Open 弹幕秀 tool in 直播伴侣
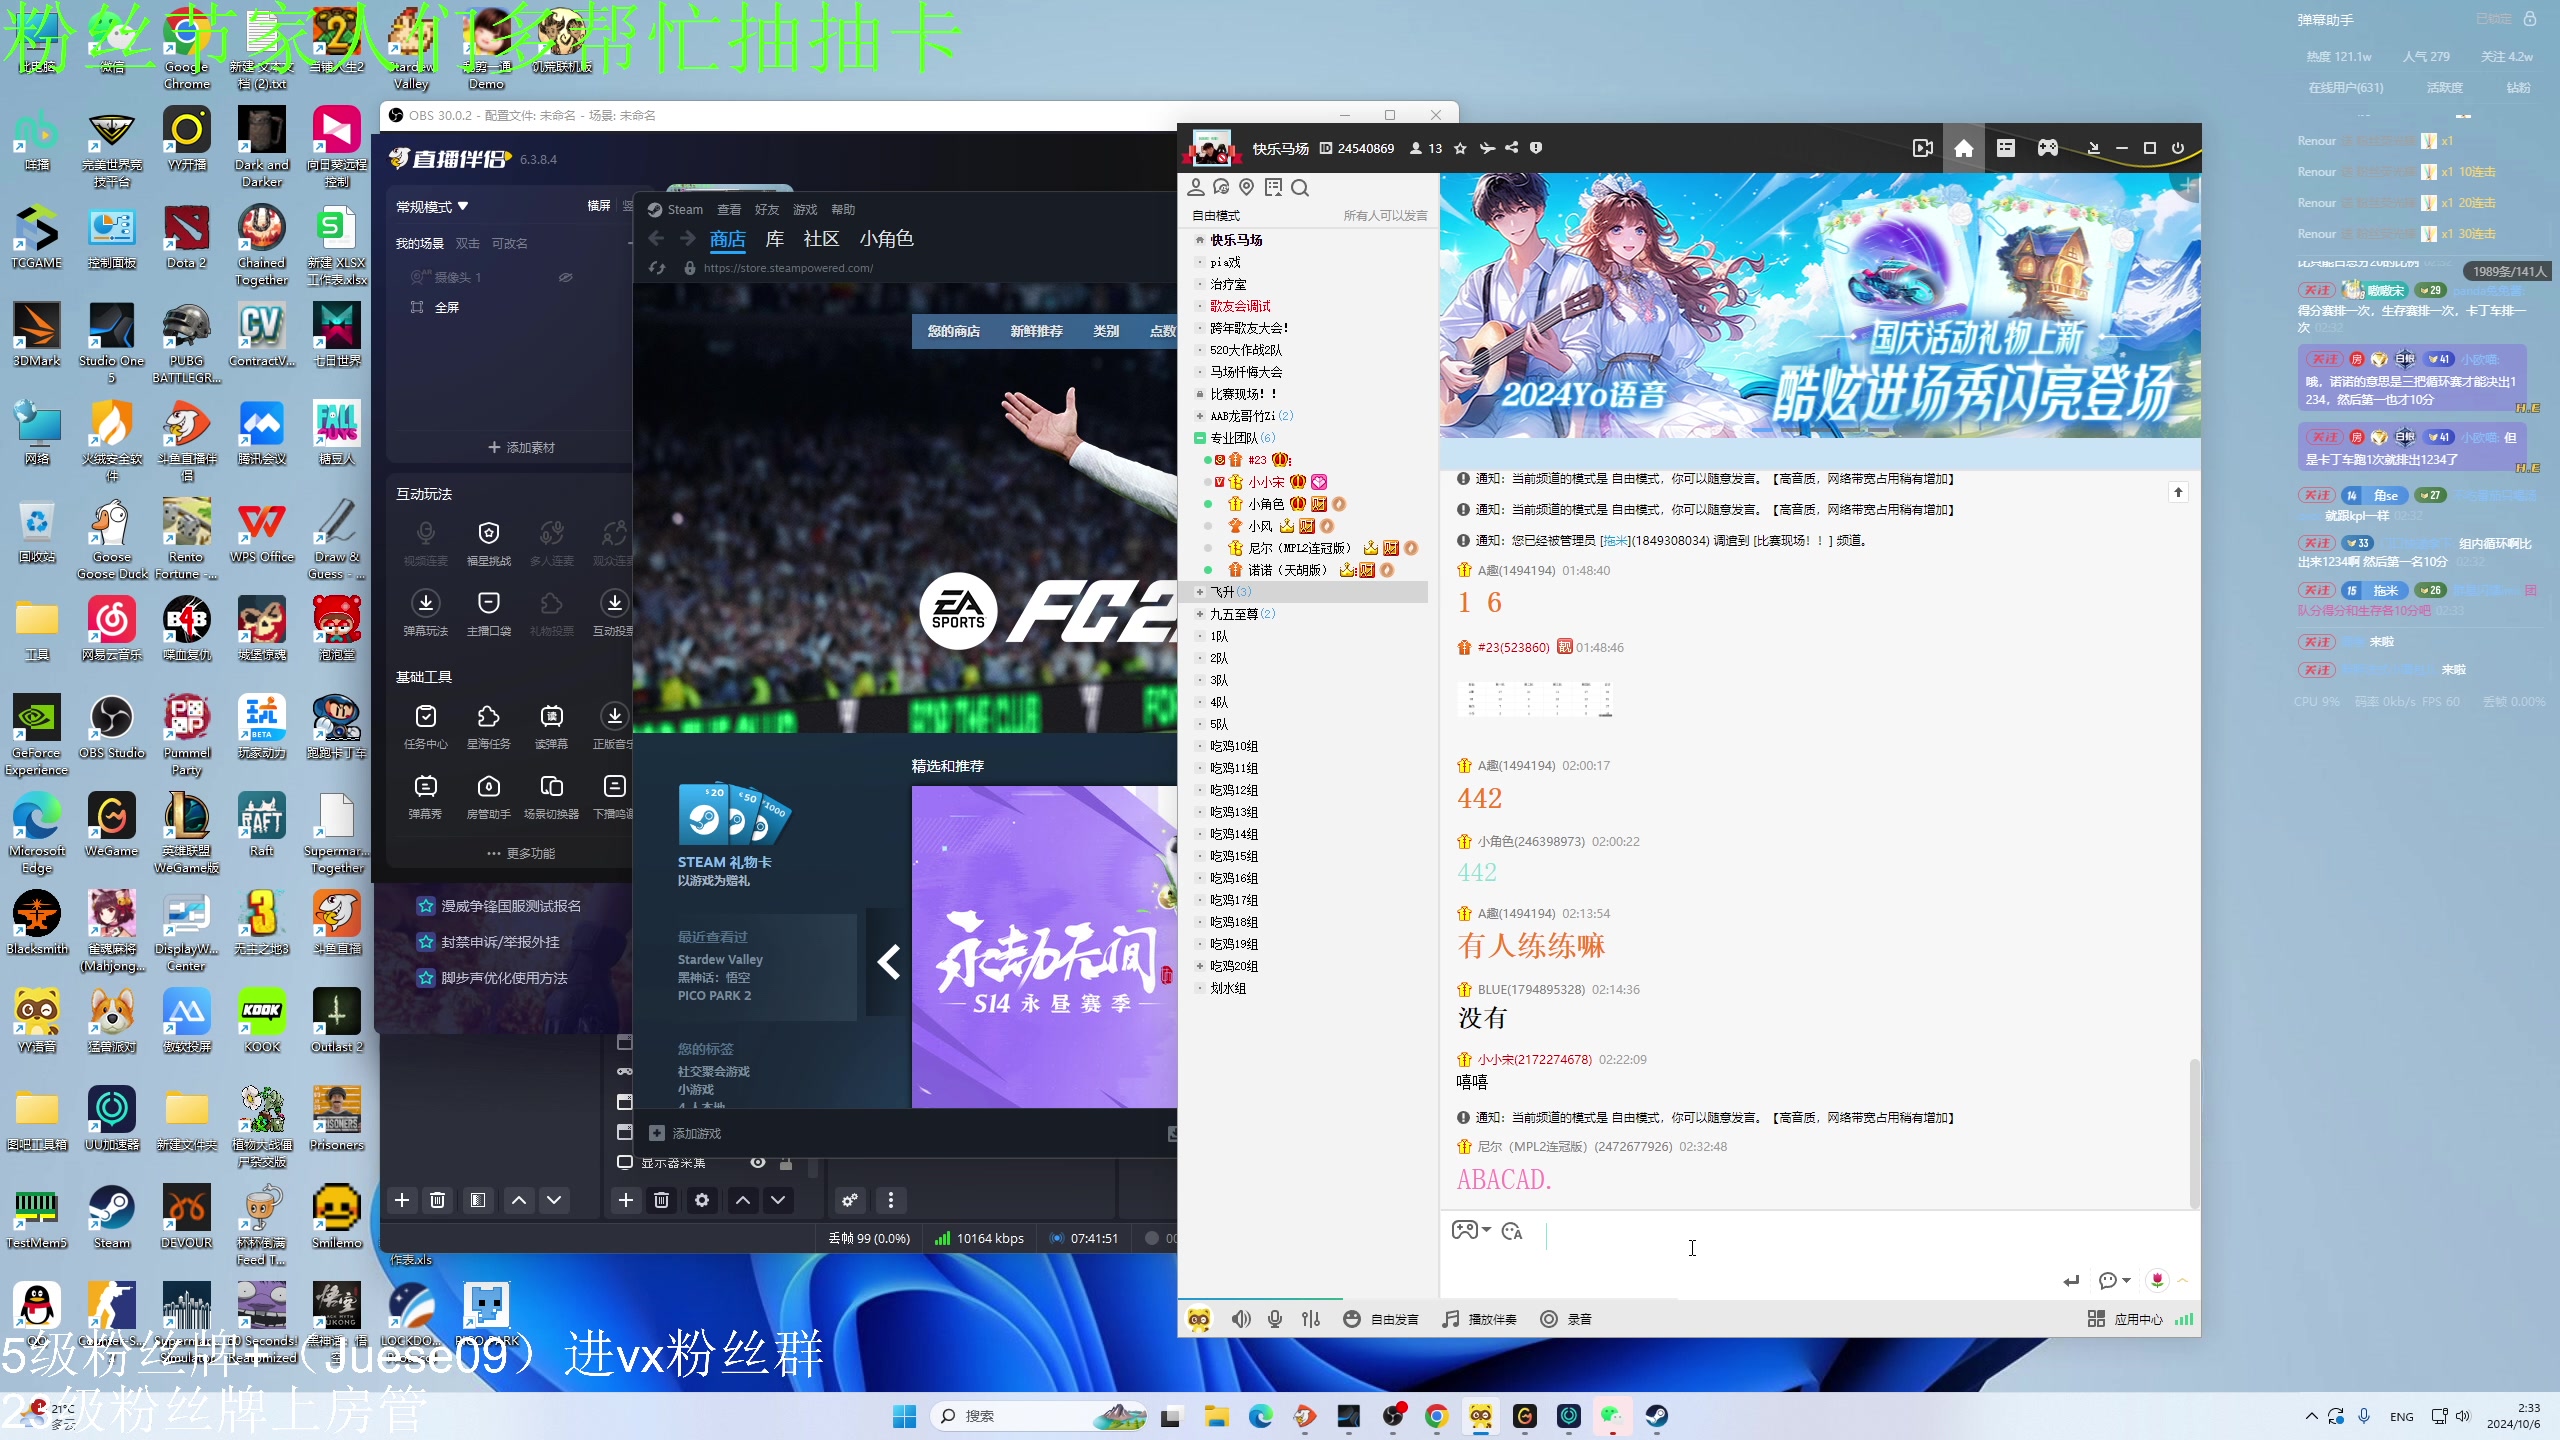This screenshot has width=2560, height=1440. (426, 797)
